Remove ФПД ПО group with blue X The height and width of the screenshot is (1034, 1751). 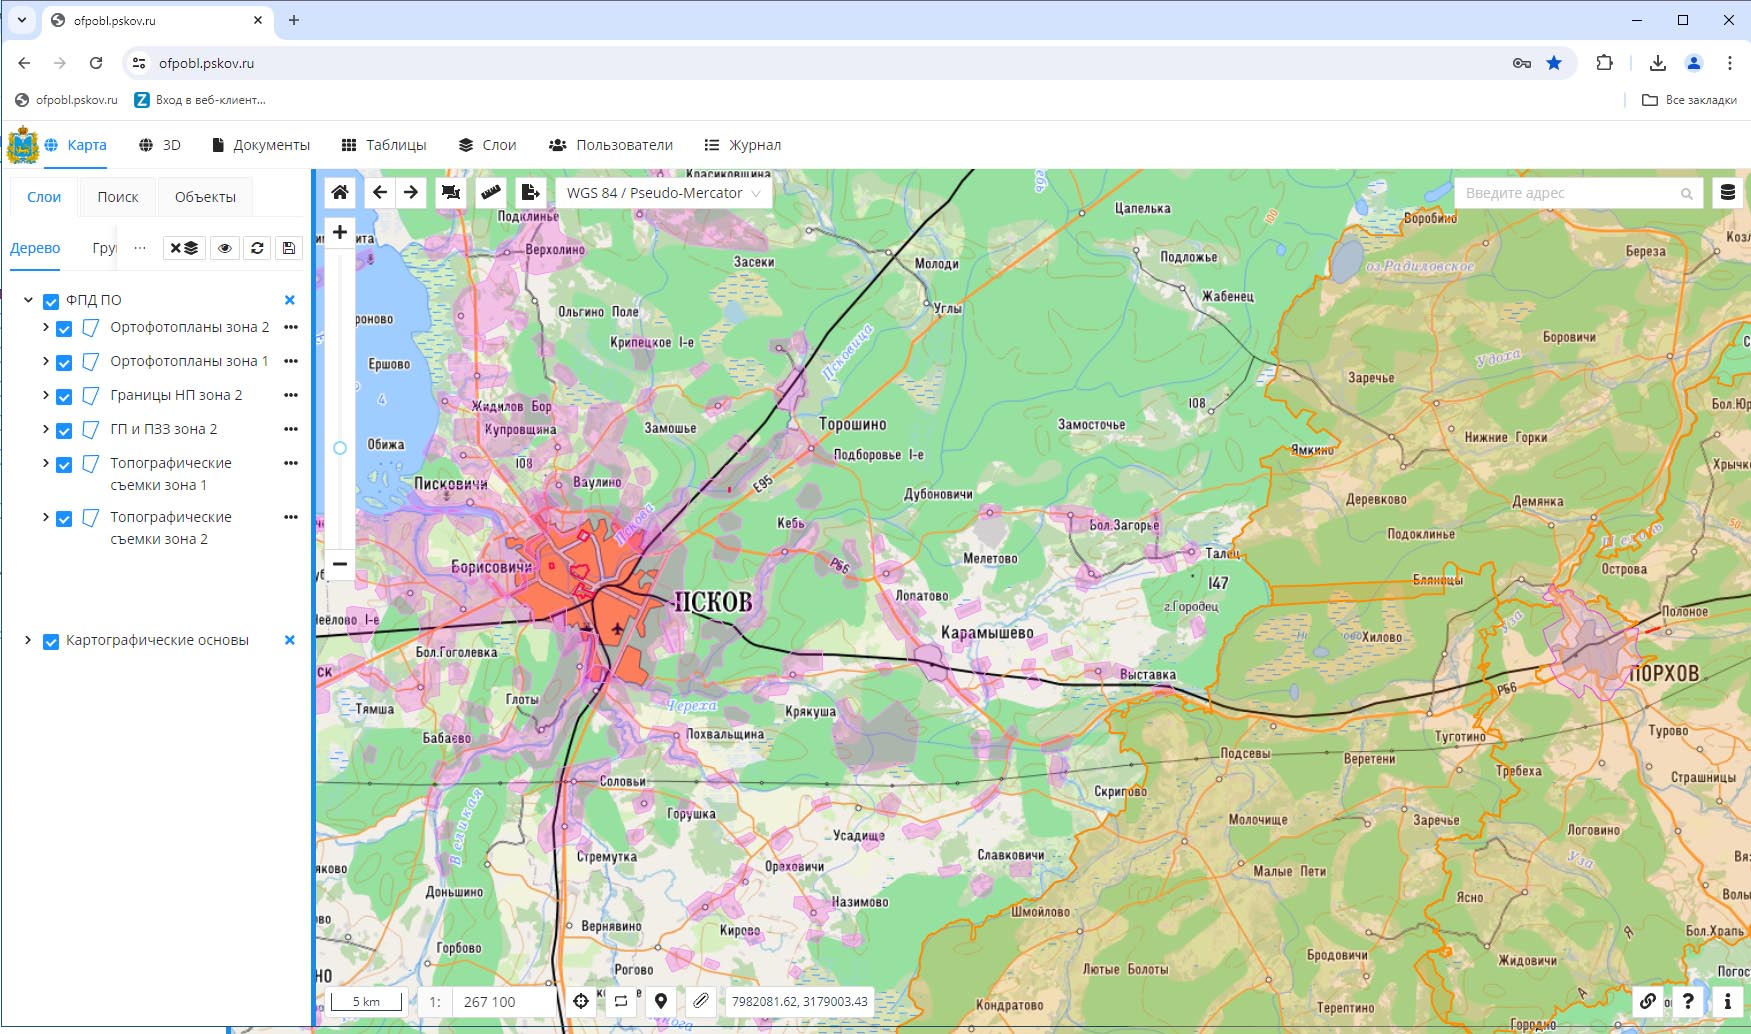coord(290,300)
